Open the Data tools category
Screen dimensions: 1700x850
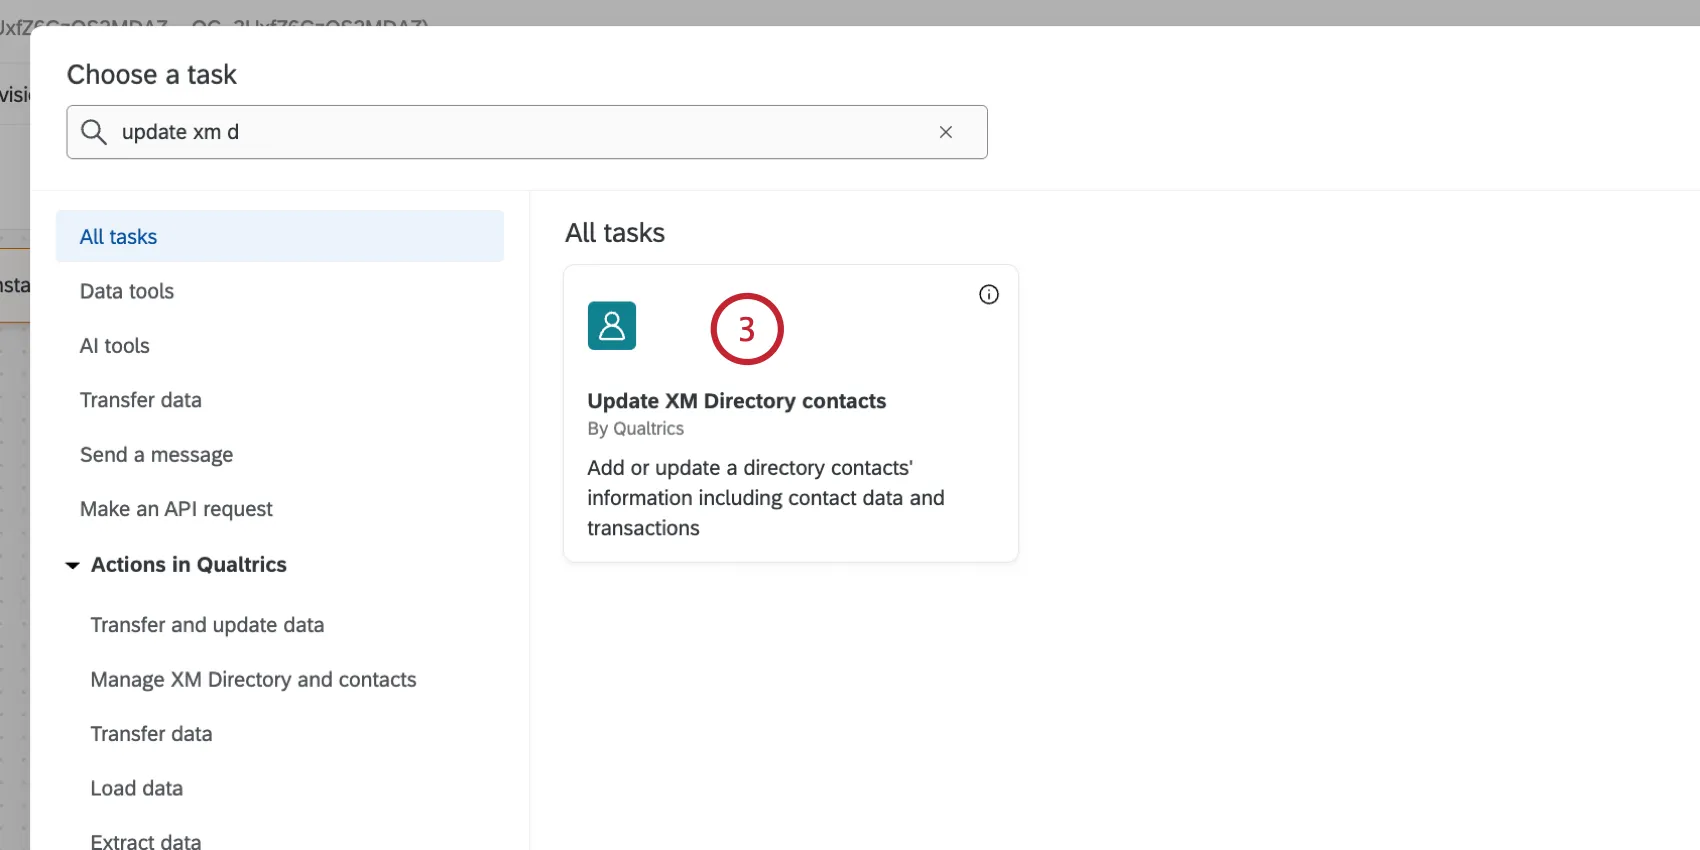click(127, 291)
